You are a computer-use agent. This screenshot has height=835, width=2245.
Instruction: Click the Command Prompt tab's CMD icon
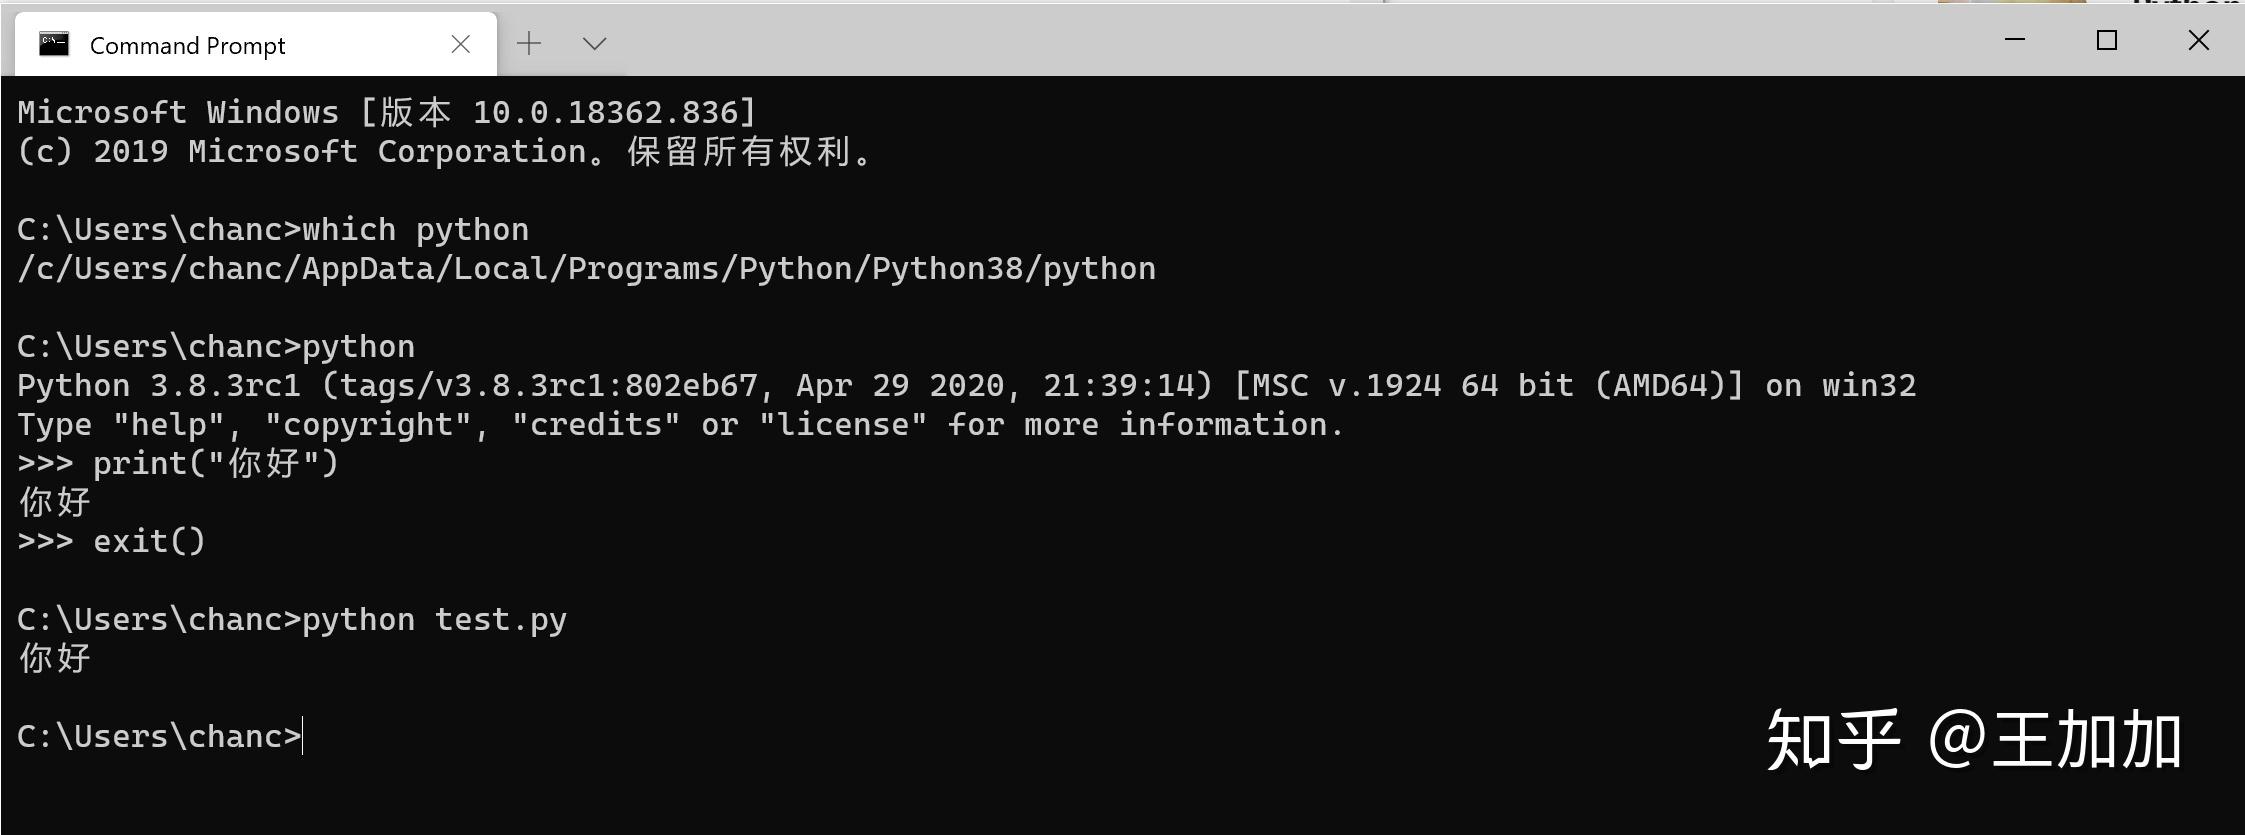click(x=52, y=43)
